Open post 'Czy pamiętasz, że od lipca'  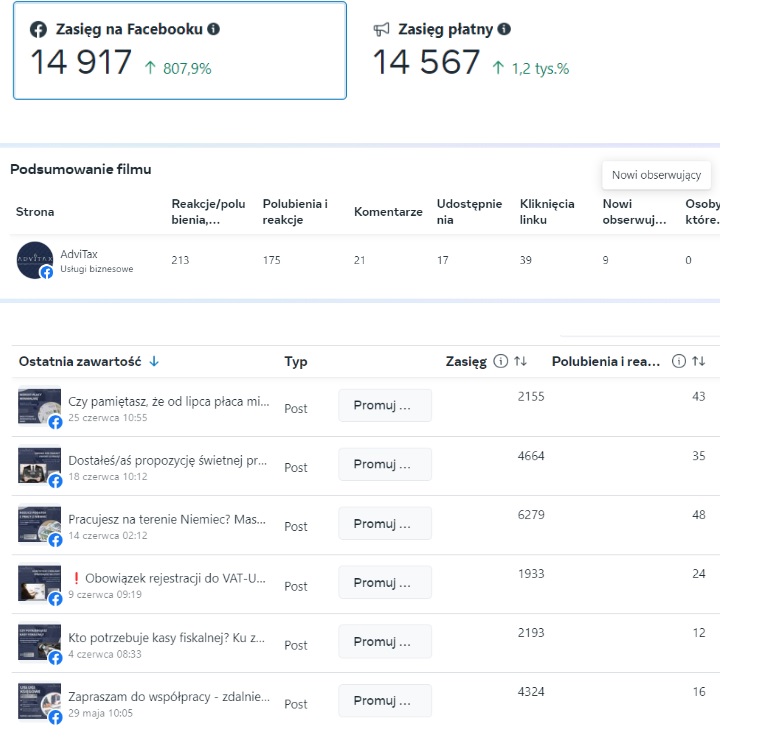click(x=168, y=401)
